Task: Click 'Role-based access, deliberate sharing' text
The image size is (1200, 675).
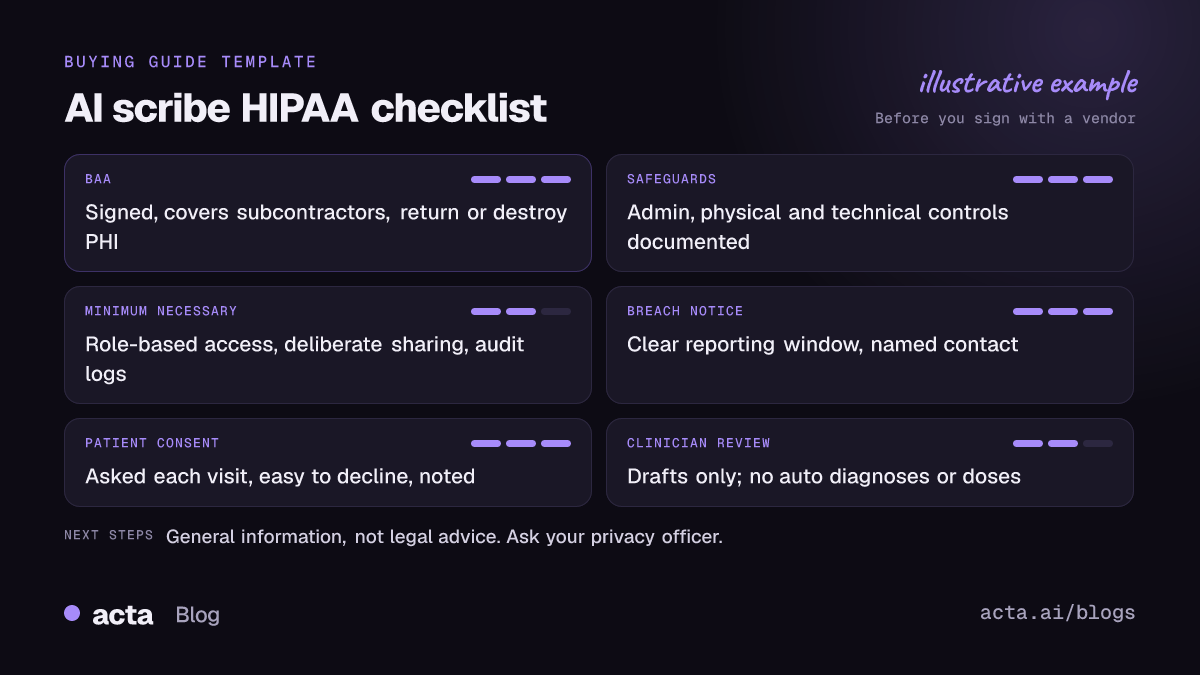Action: click(305, 359)
